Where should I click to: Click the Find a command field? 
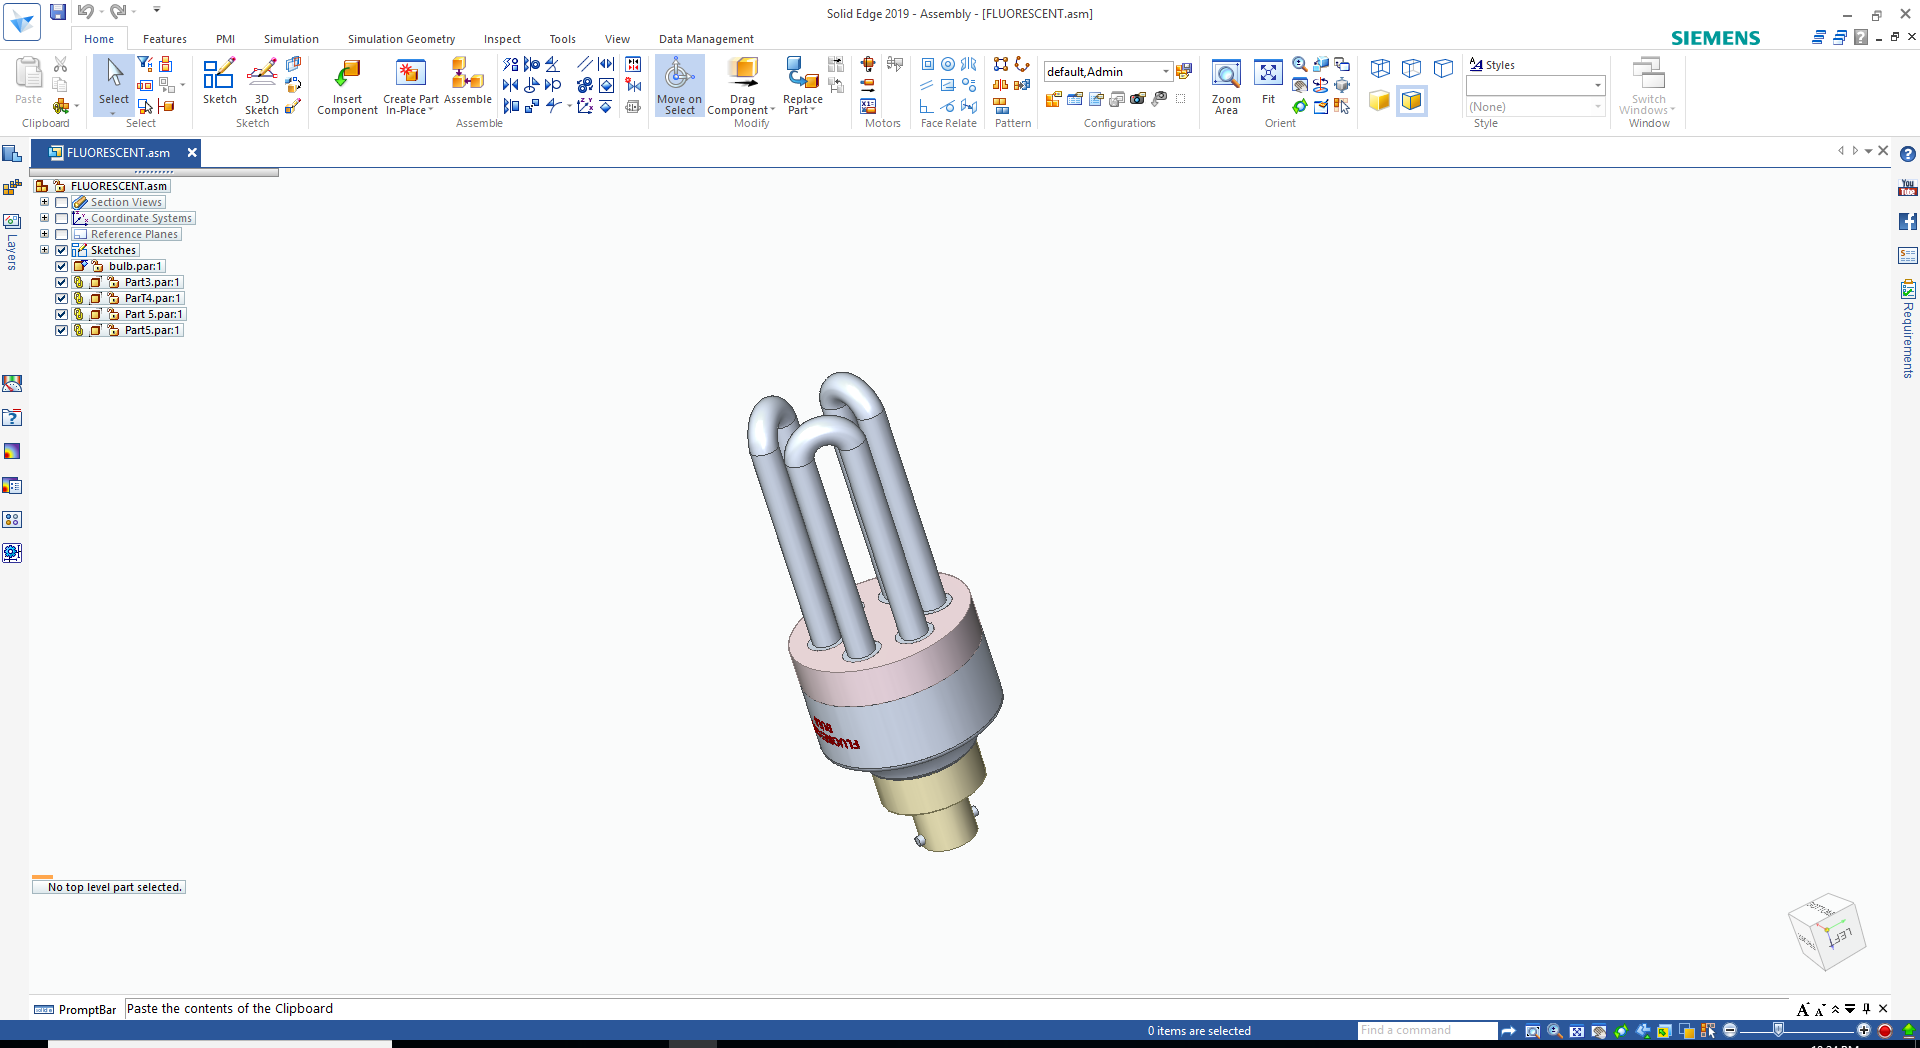[x=1427, y=1030]
